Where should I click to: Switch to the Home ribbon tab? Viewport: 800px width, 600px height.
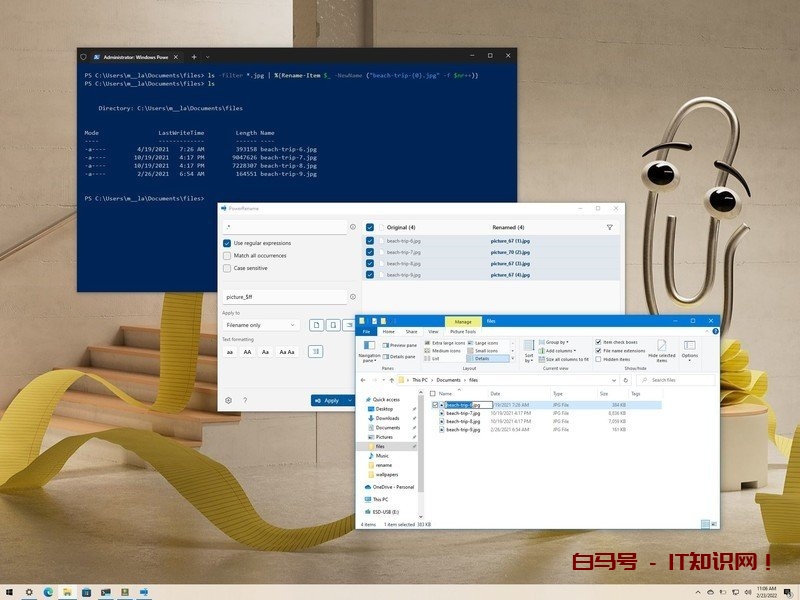388,331
